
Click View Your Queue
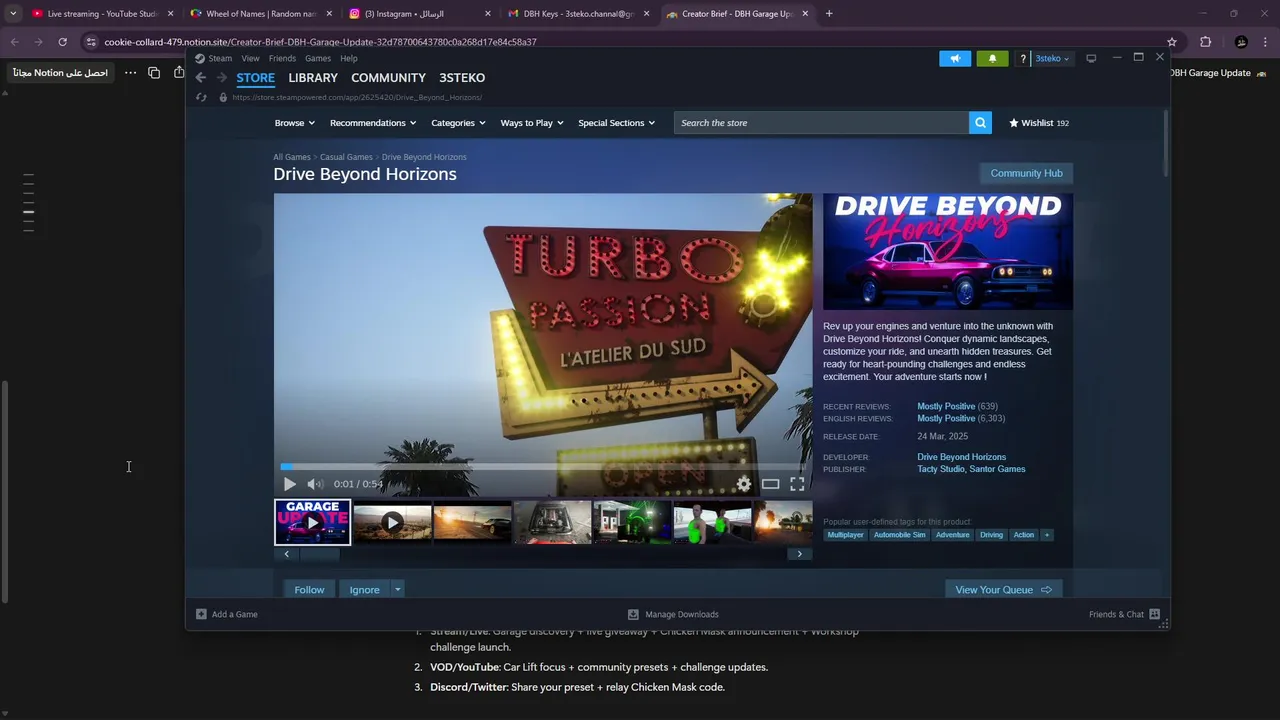point(1003,590)
